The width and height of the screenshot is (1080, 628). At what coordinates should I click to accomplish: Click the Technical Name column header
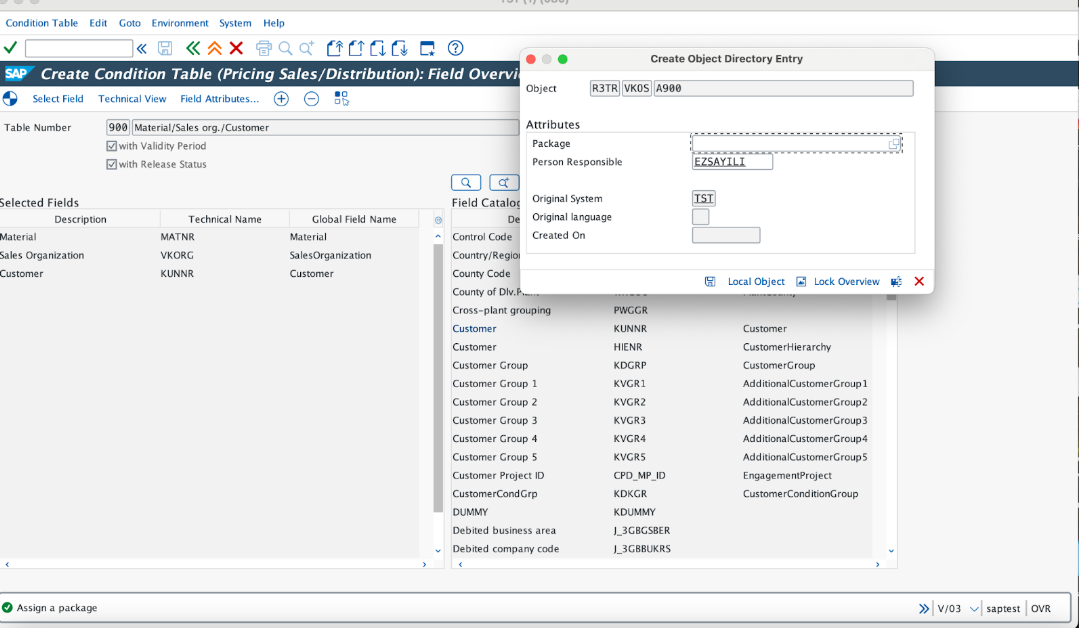225,220
